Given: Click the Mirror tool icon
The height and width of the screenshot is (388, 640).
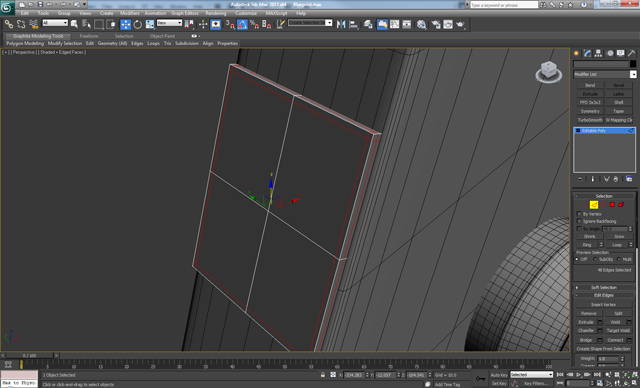Looking at the screenshot, I should tap(341, 24).
